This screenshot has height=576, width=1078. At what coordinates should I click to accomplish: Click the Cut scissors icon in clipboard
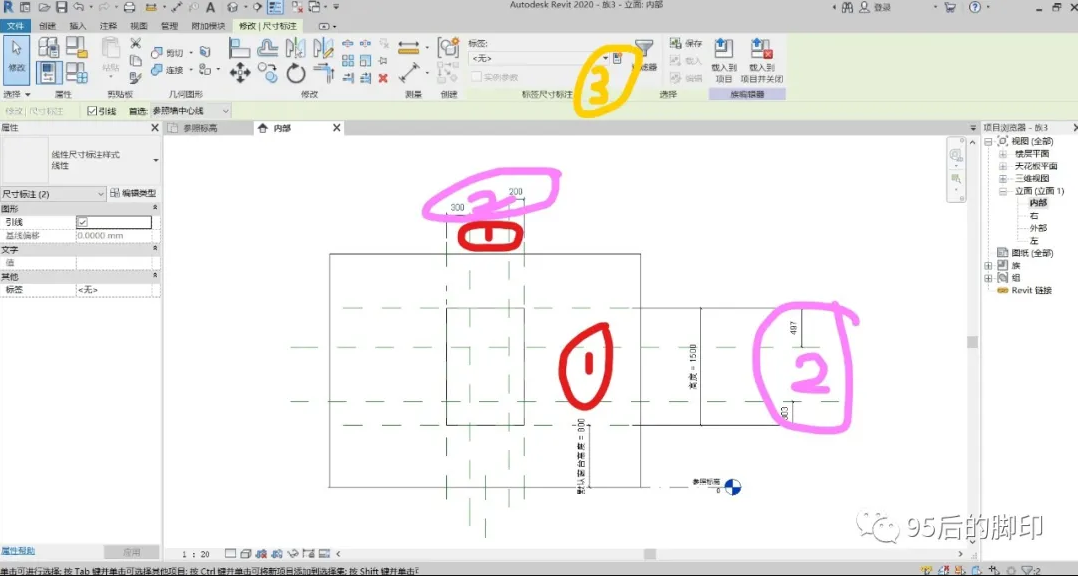[x=135, y=43]
